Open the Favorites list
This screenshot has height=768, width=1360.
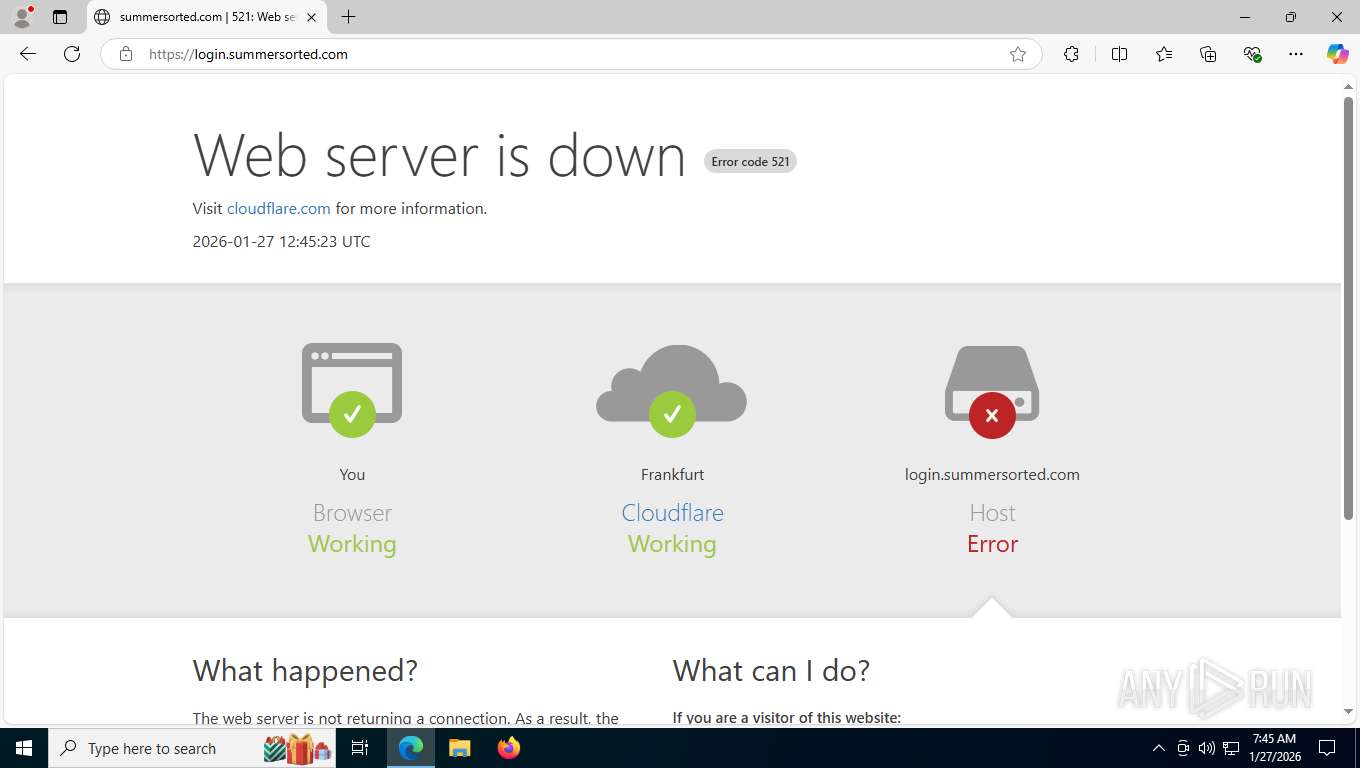[x=1164, y=54]
